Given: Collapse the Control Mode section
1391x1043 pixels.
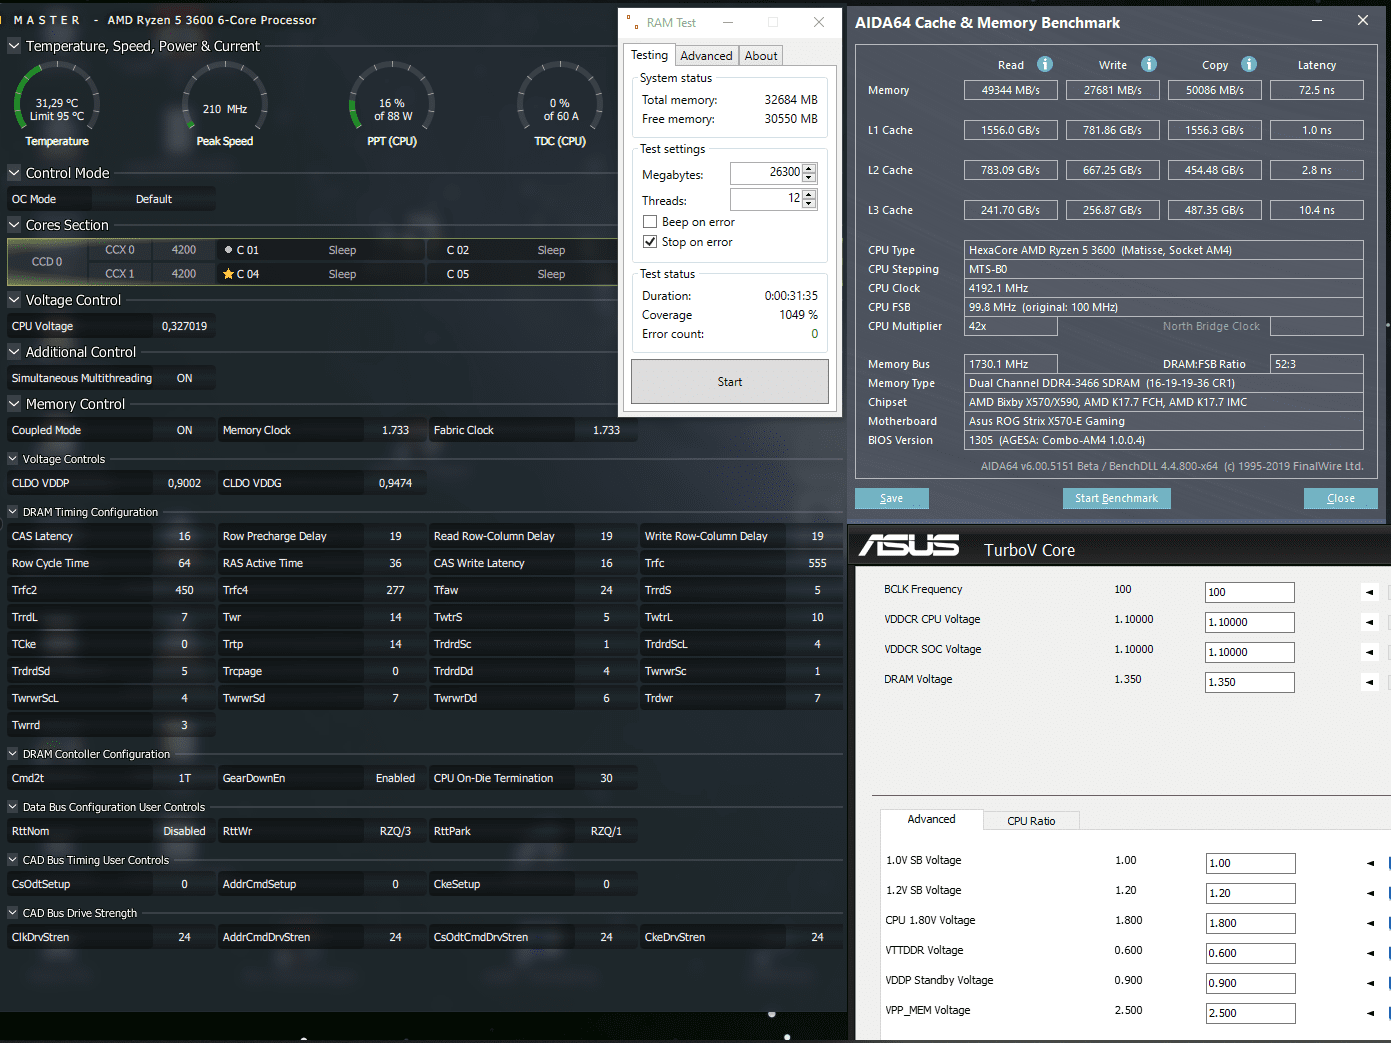Looking at the screenshot, I should (x=14, y=173).
